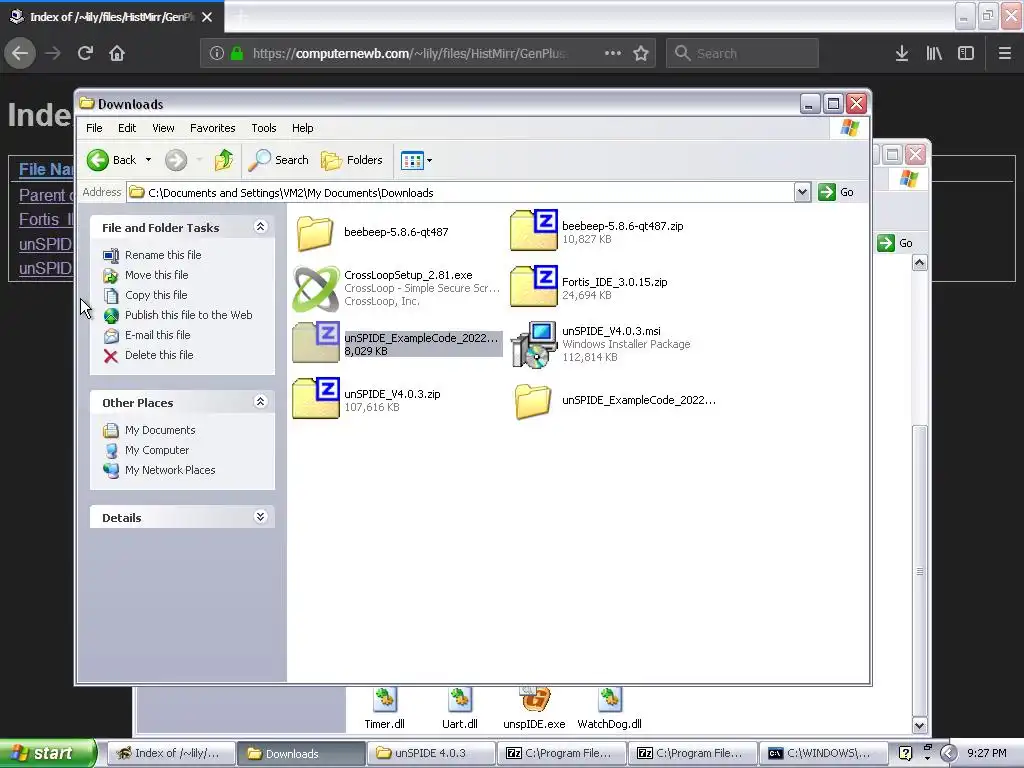This screenshot has height=768, width=1024.
Task: Open the Back history dropdown arrow
Action: 148,160
